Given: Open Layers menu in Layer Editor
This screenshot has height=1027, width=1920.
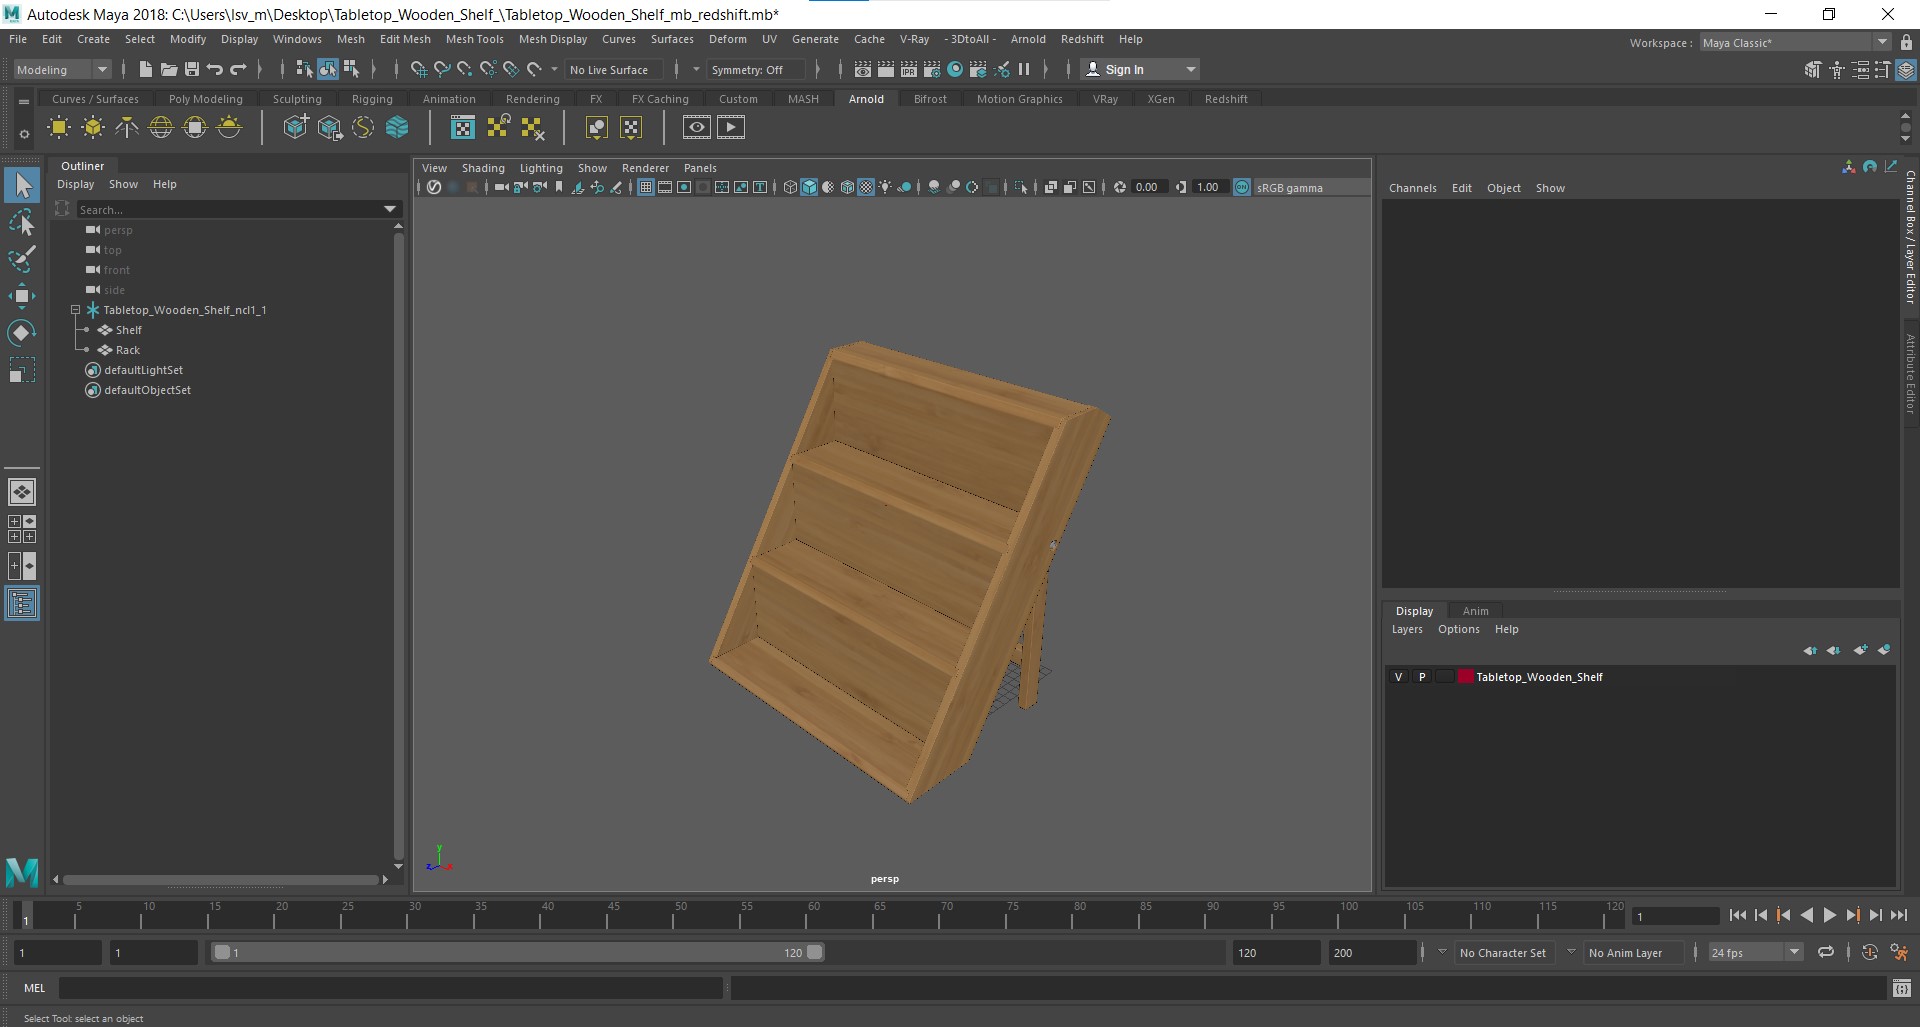Looking at the screenshot, I should coord(1407,629).
